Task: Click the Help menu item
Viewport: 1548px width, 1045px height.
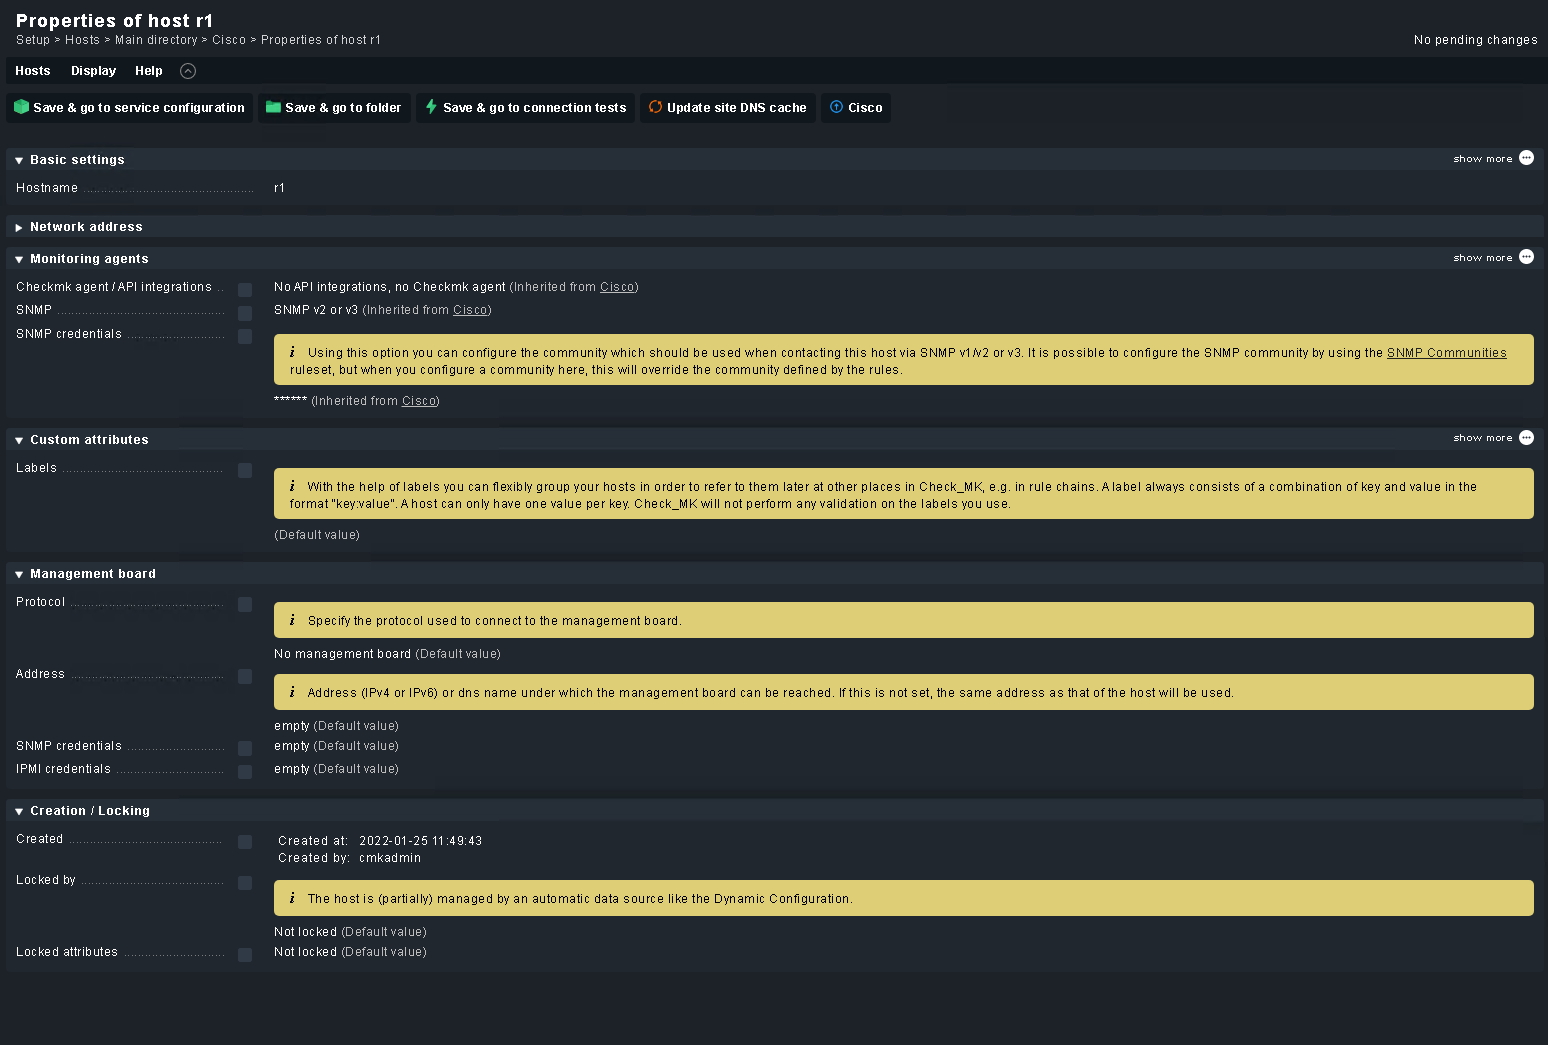Action: (x=149, y=71)
